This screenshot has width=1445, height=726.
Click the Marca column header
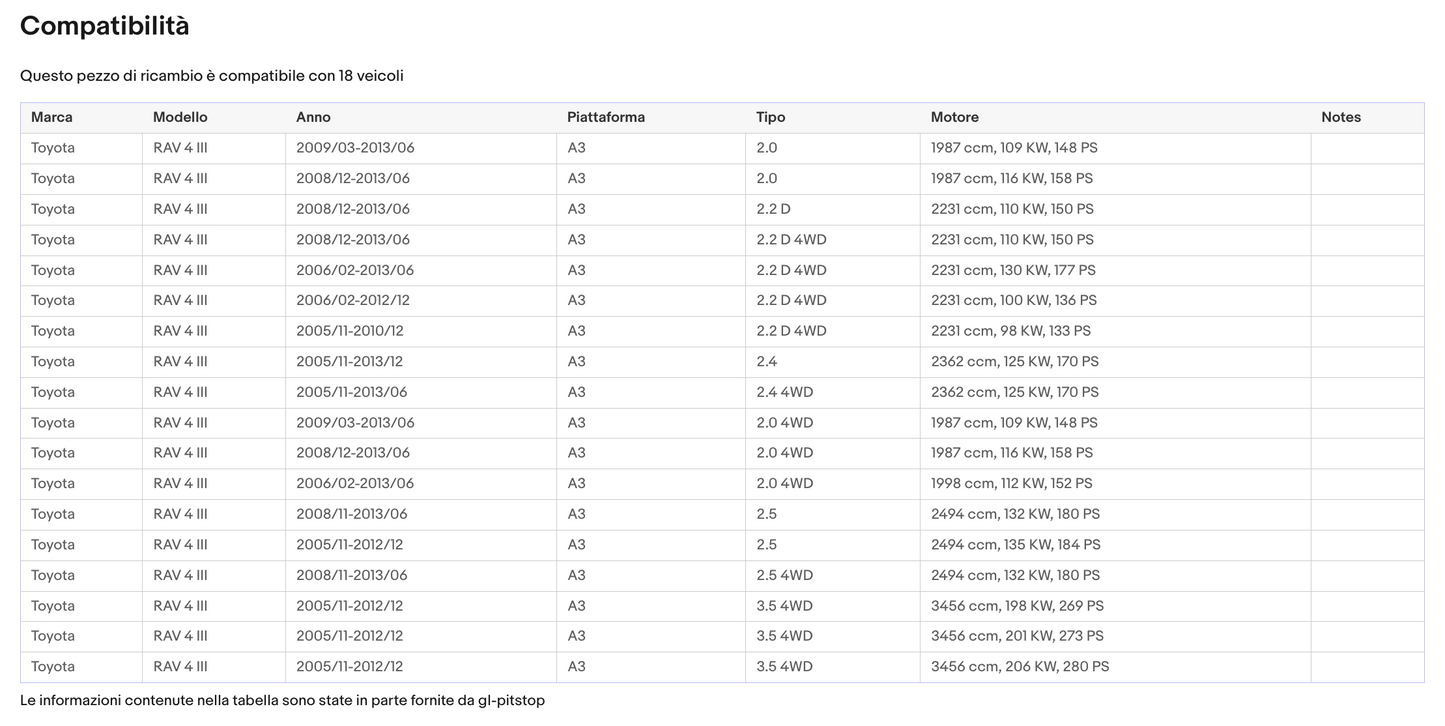(x=52, y=117)
